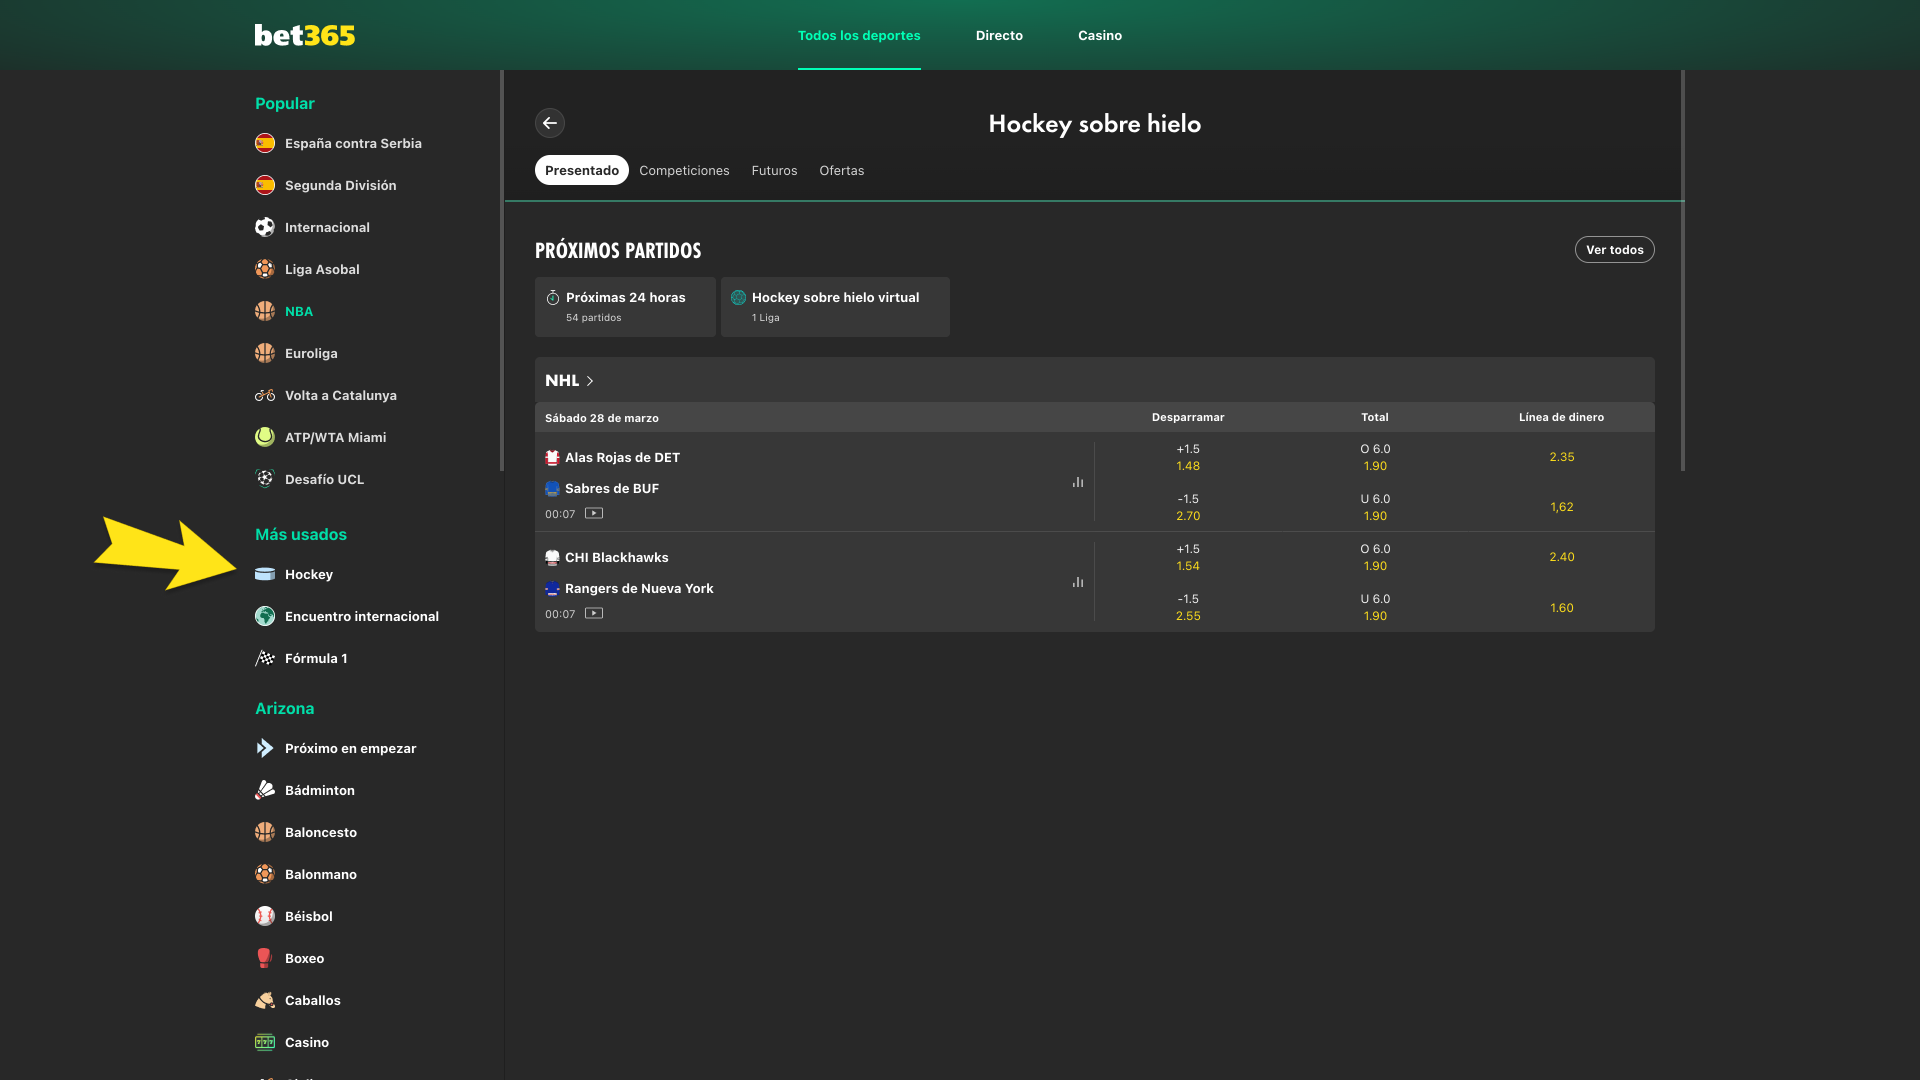Viewport: 1920px width, 1080px height.
Task: Open España contra Serbia flag icon
Action: [x=265, y=143]
